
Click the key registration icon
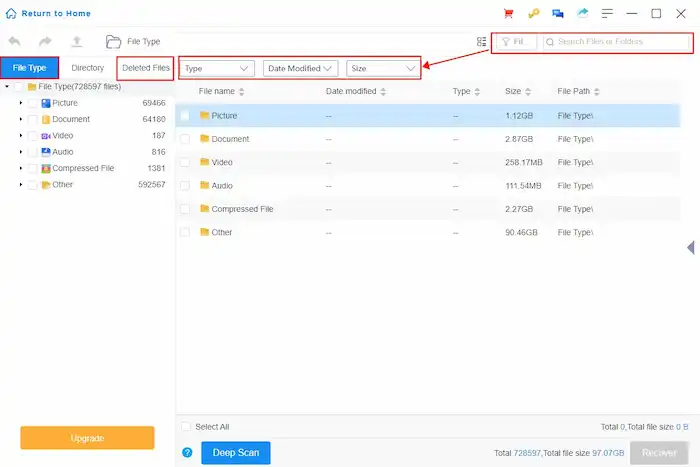click(x=534, y=14)
